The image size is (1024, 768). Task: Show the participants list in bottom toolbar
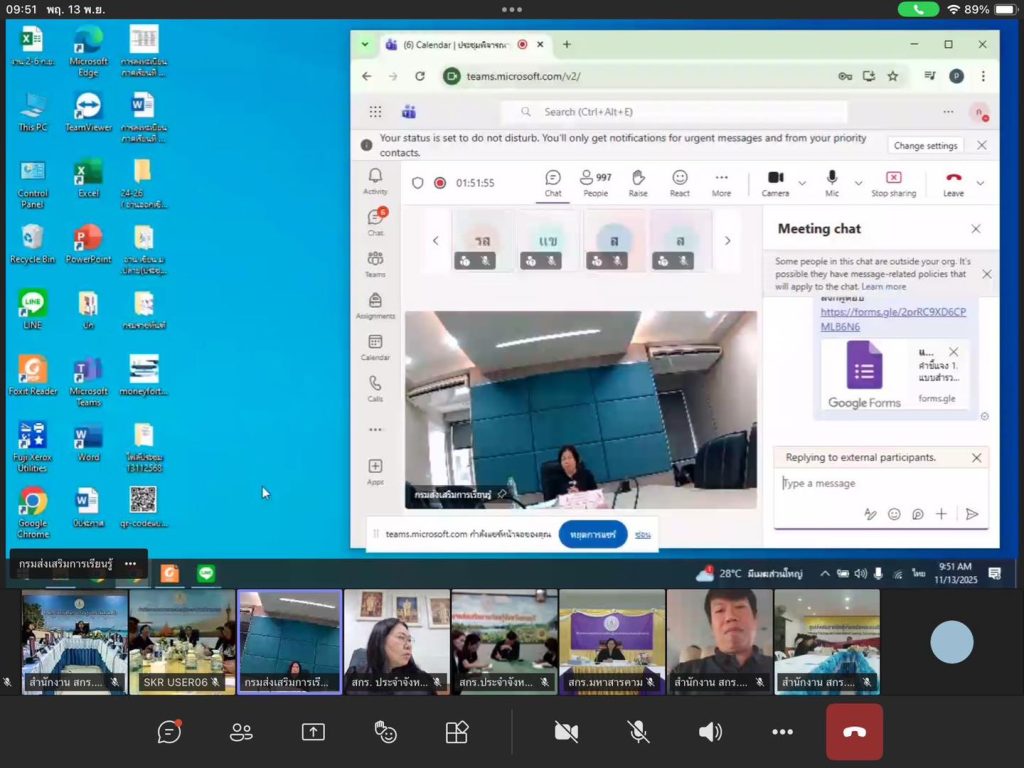241,732
